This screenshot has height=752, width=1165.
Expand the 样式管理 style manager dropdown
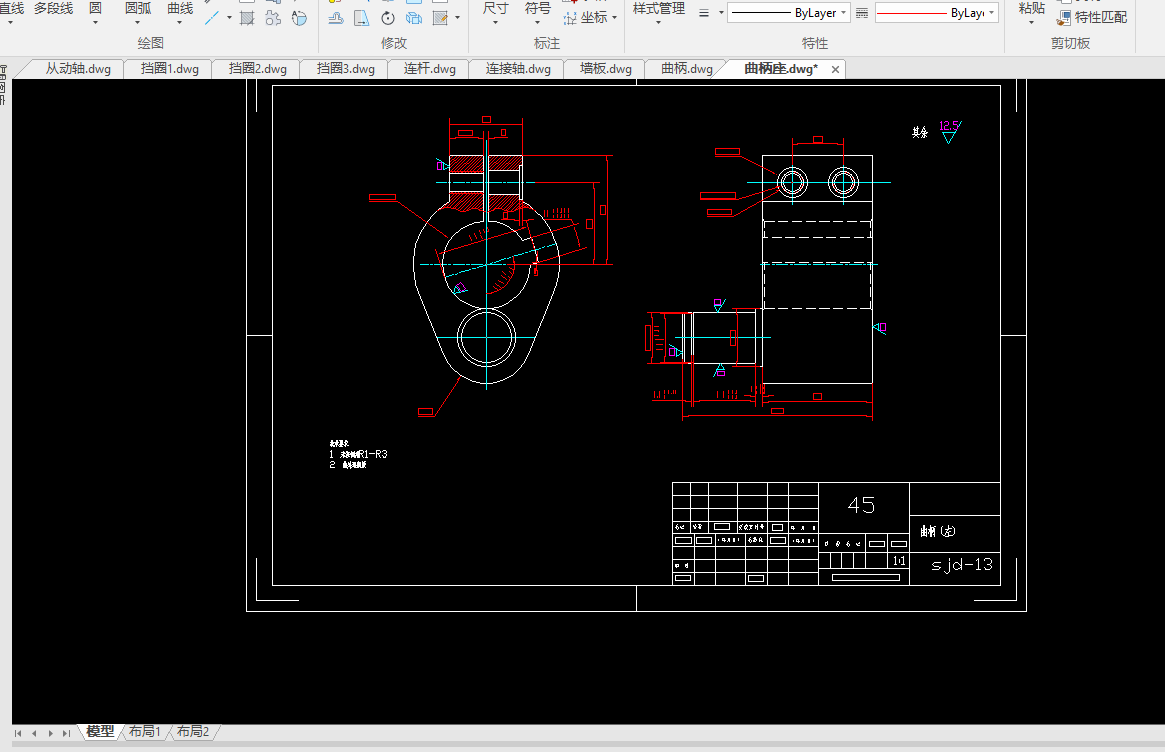(x=659, y=24)
